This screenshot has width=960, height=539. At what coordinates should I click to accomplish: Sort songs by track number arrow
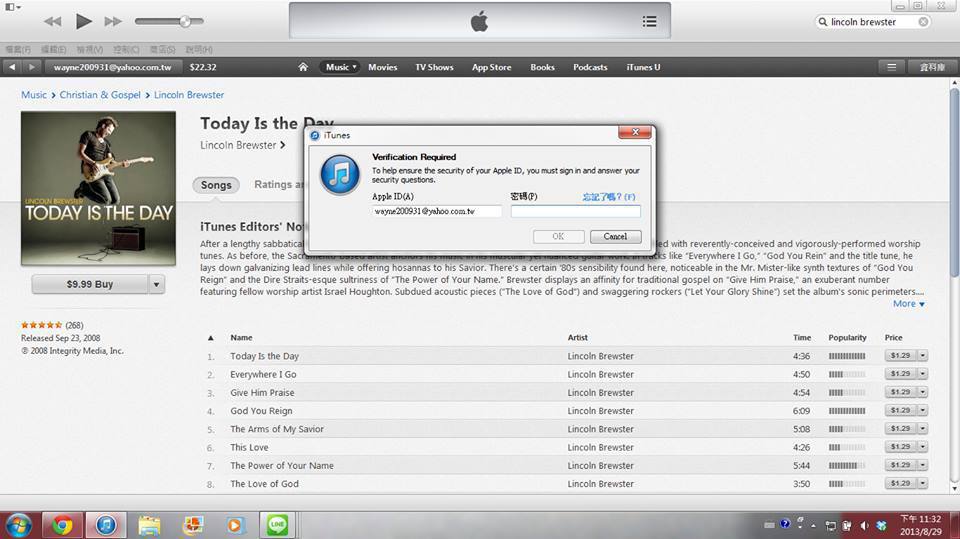click(x=211, y=337)
